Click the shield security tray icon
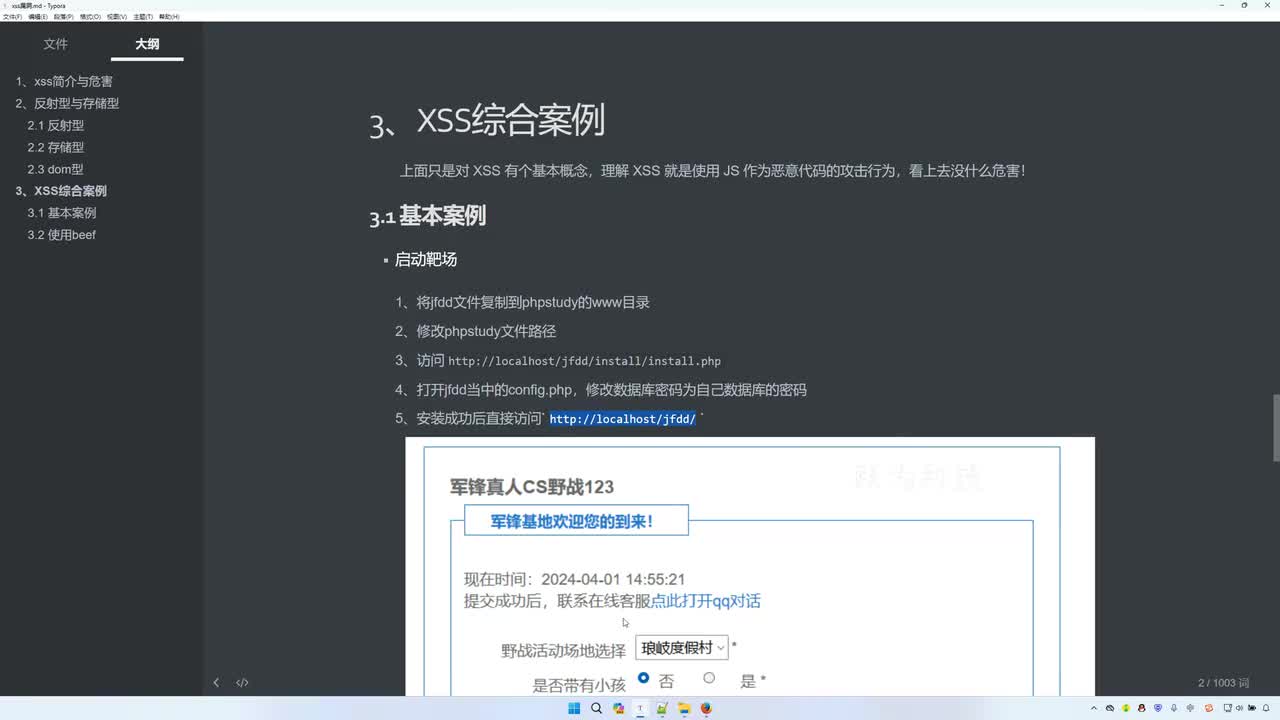 pyautogui.click(x=1158, y=708)
